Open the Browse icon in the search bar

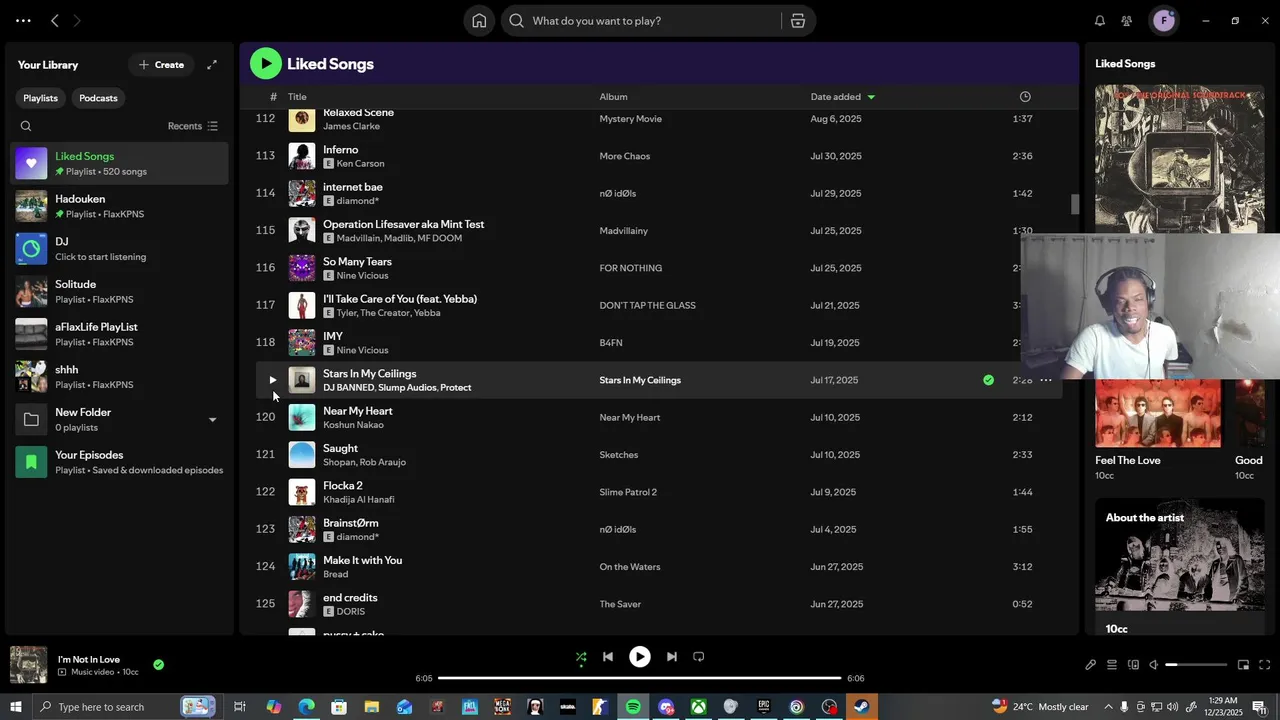797,20
